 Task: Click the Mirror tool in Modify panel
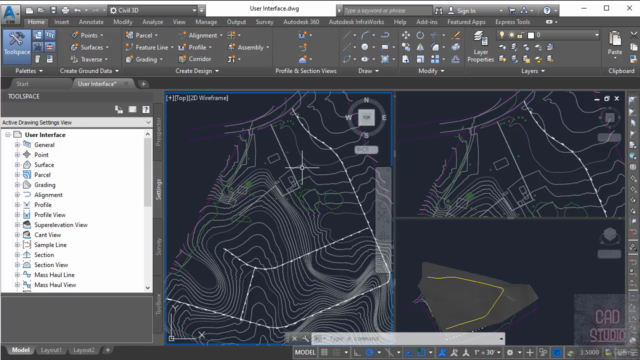click(420, 47)
